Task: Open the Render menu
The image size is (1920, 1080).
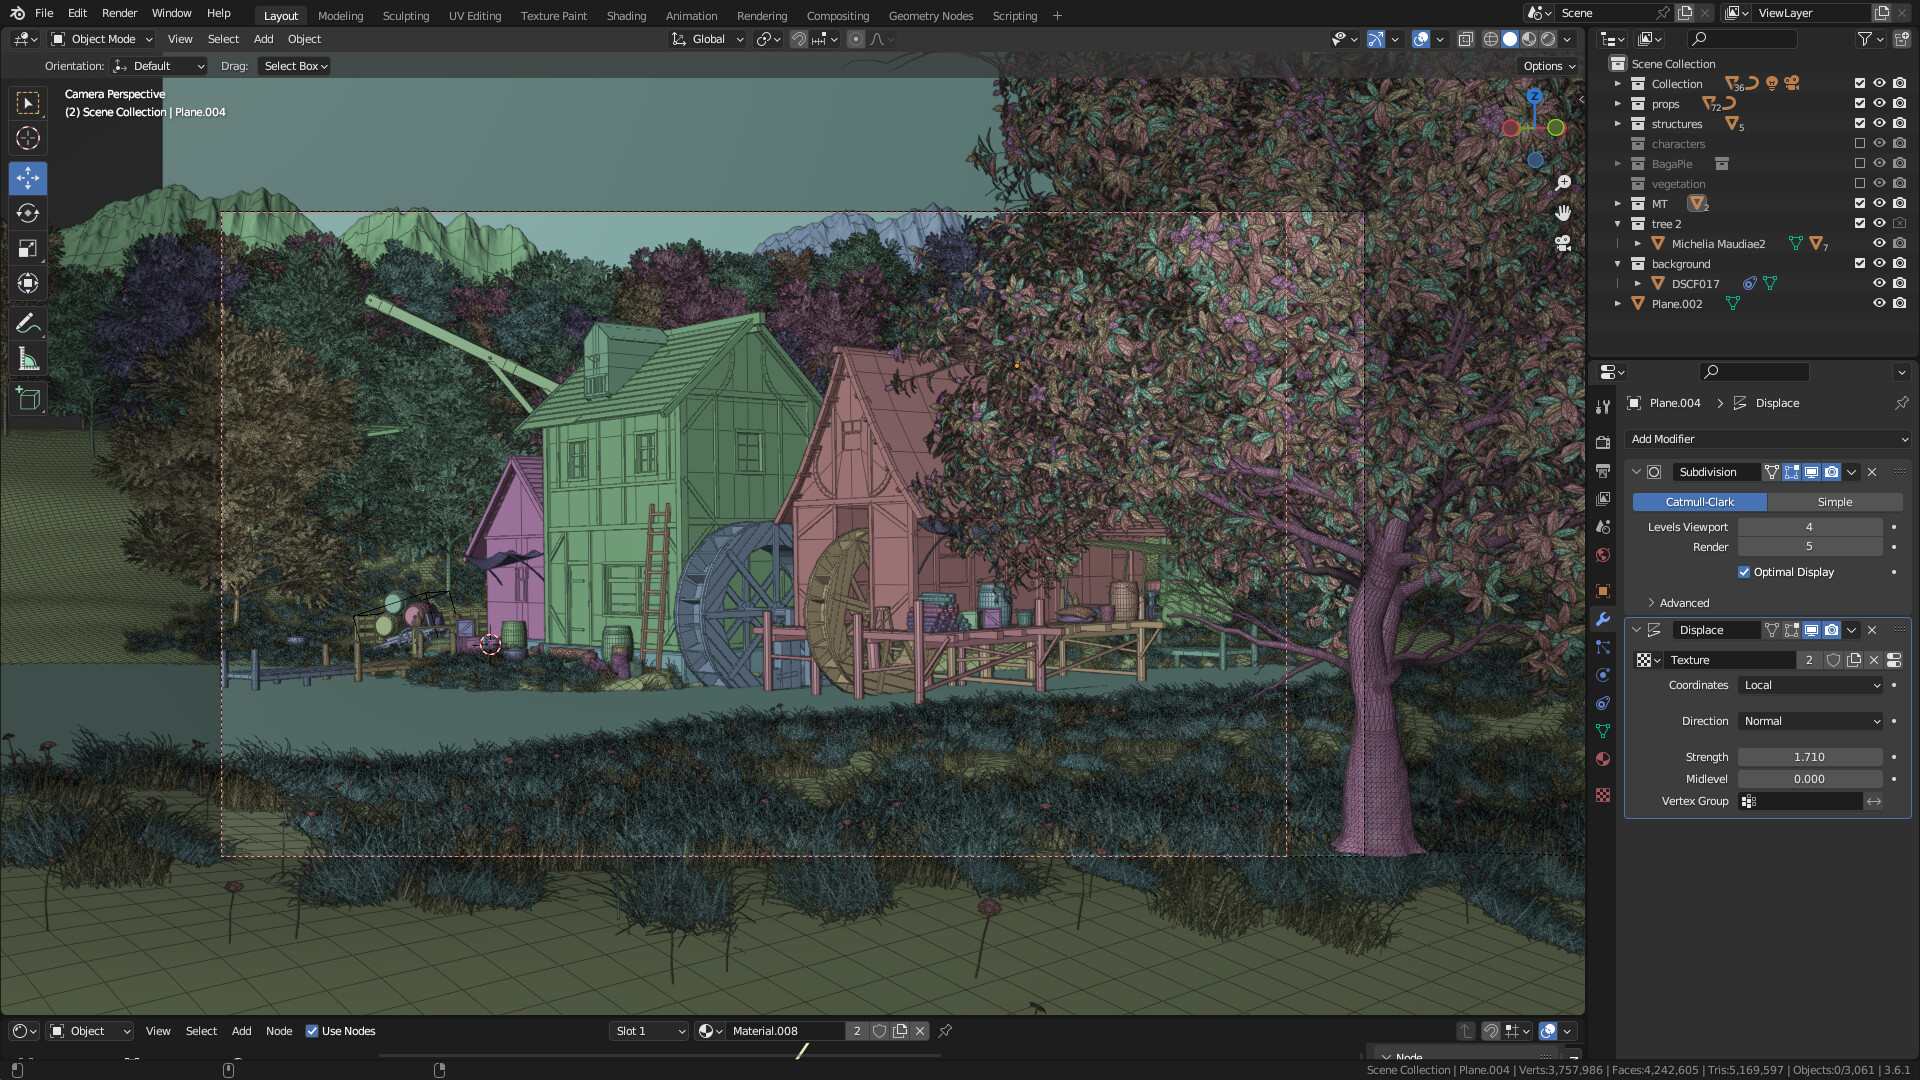Action: click(119, 13)
